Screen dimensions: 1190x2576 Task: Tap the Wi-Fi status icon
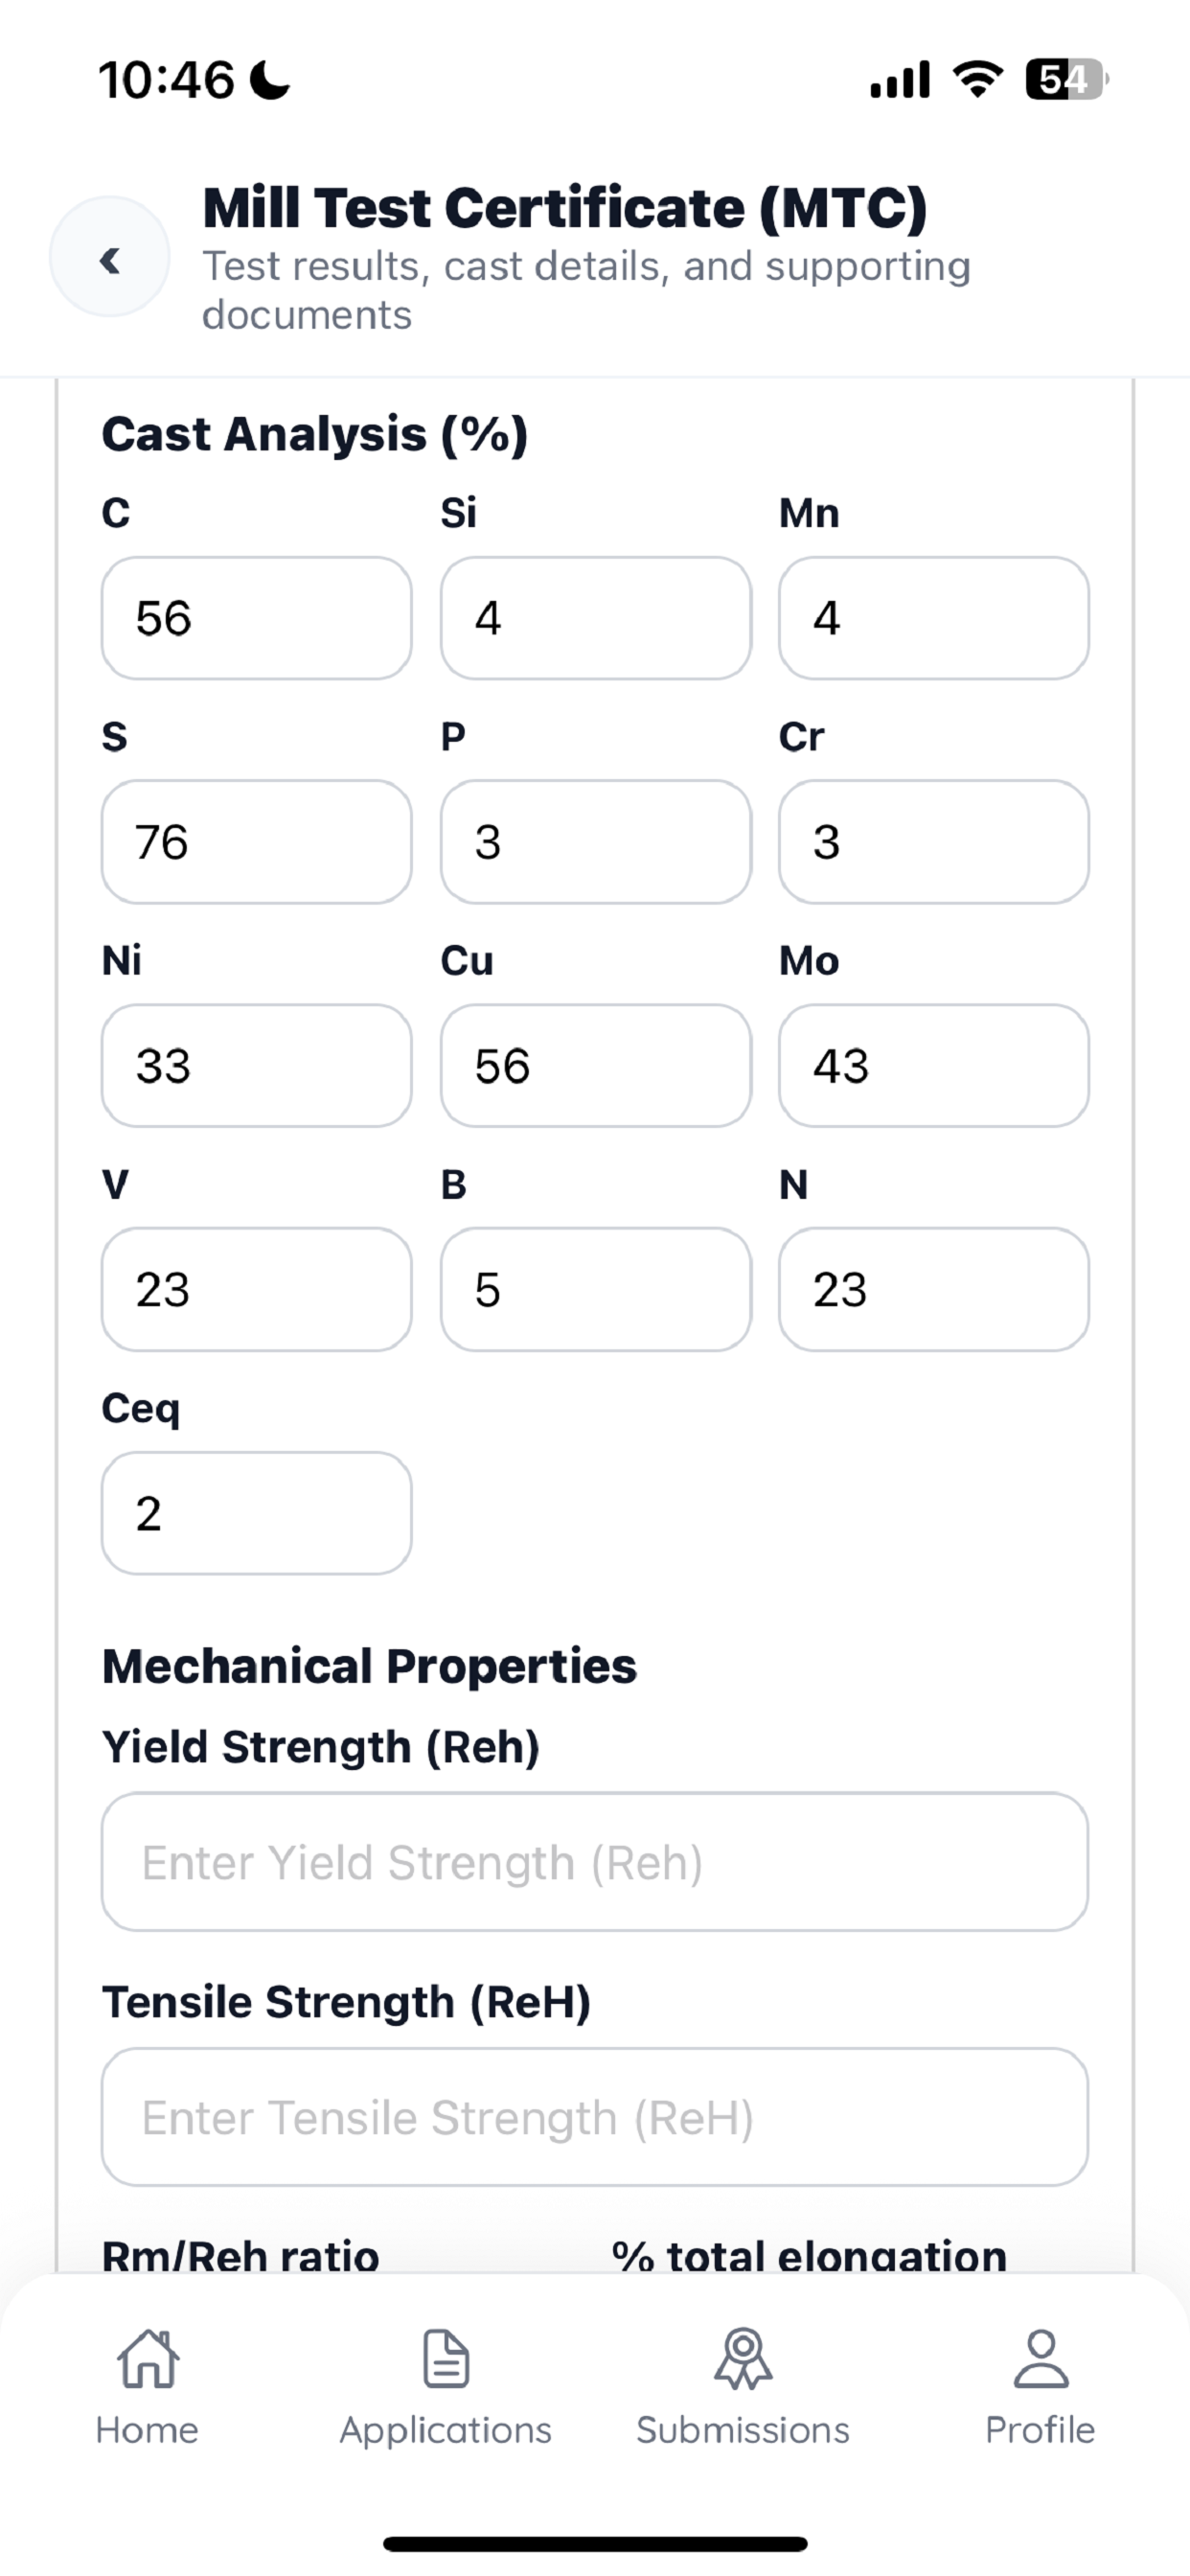(x=979, y=79)
